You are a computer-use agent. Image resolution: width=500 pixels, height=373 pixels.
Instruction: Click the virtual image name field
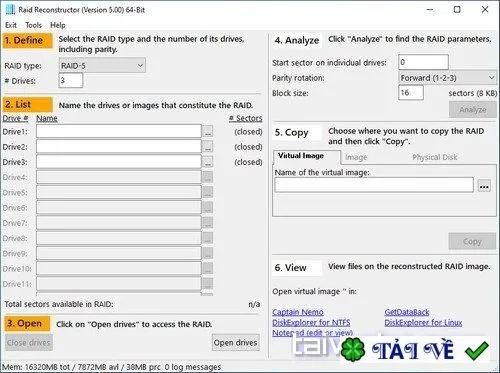pos(374,185)
